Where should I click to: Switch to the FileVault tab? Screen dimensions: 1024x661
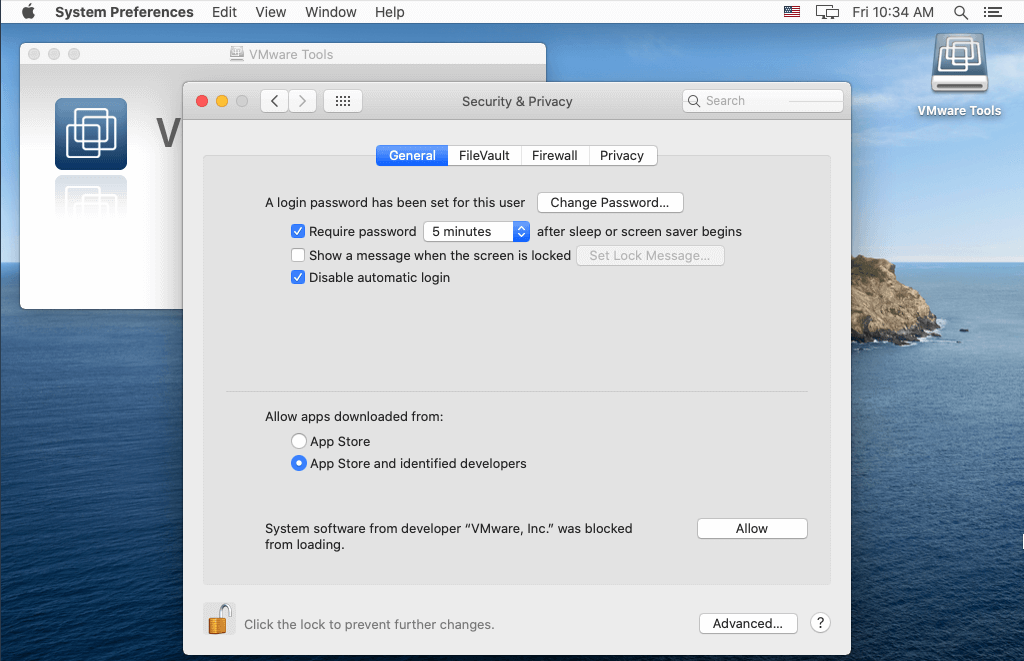[484, 155]
